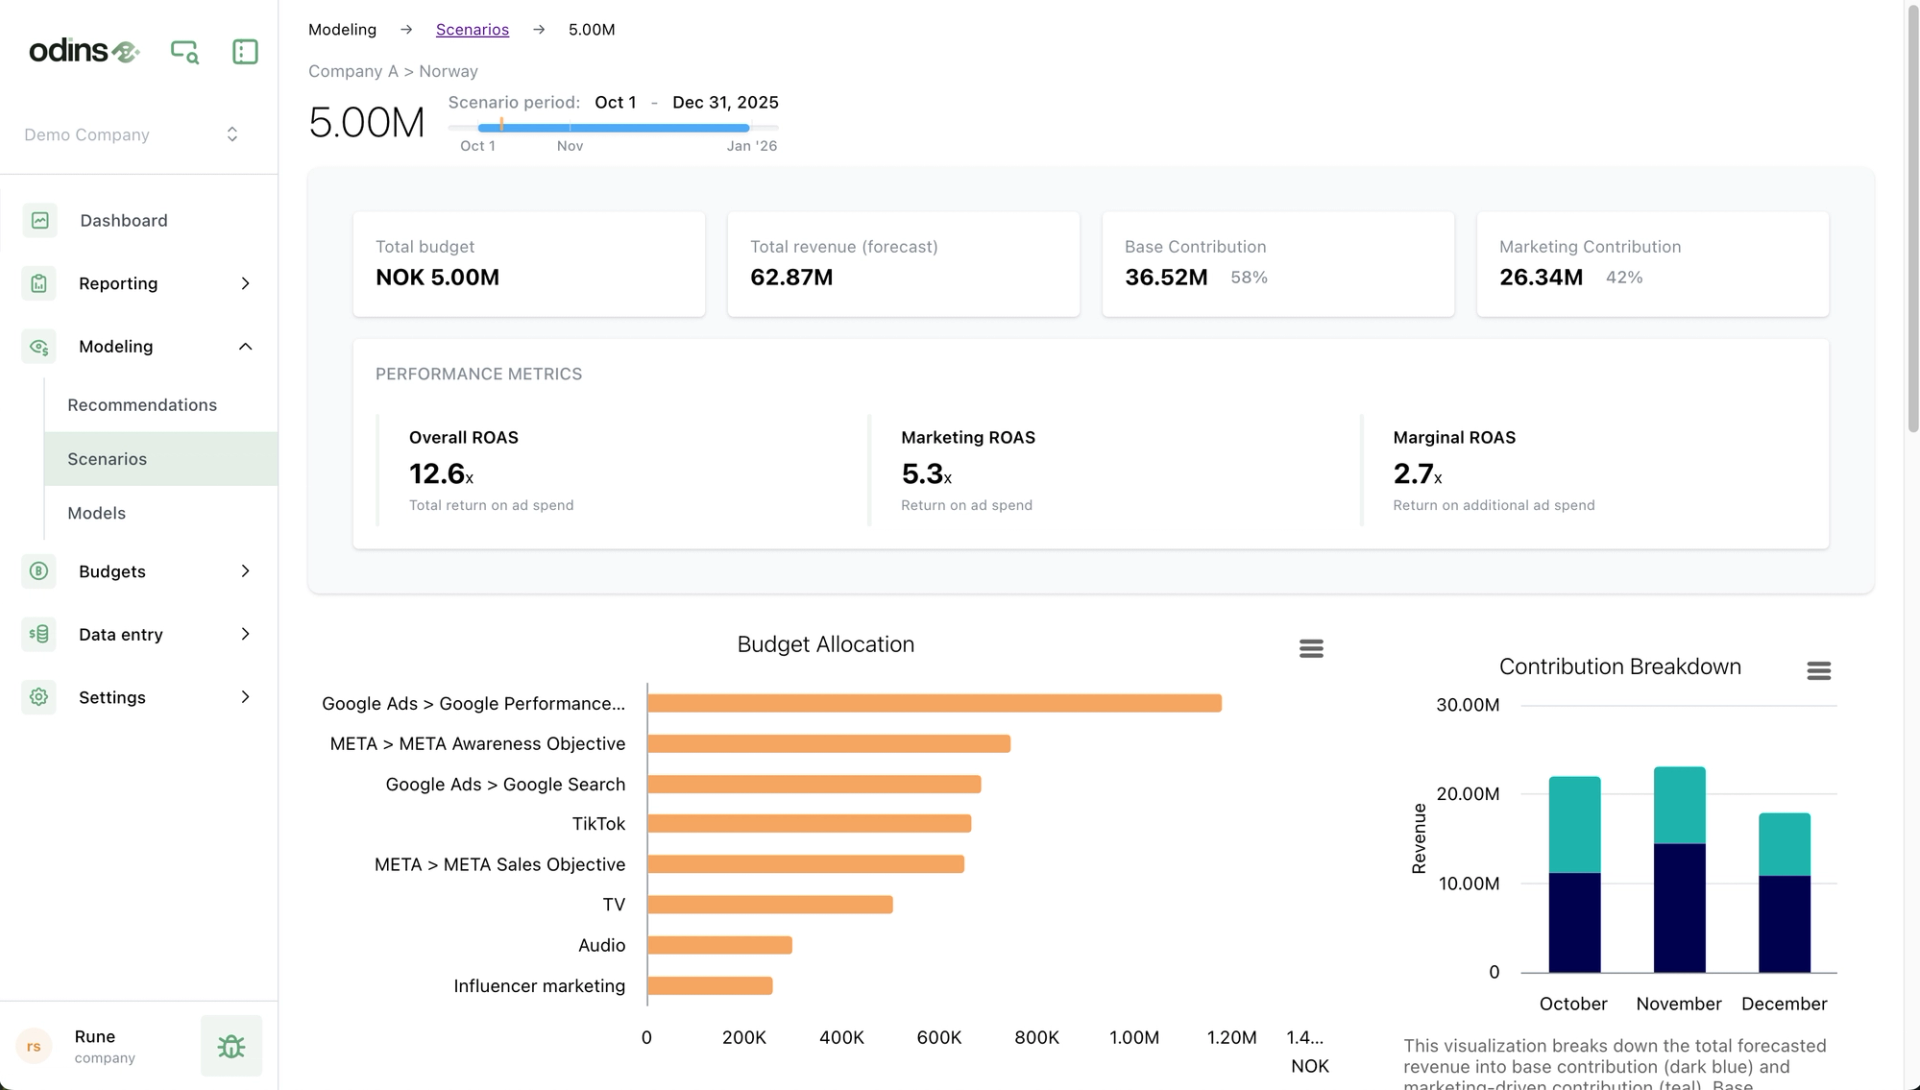Open Budget Allocation chart hamburger menu
Screen dimensions: 1920x1090
pyautogui.click(x=1311, y=649)
